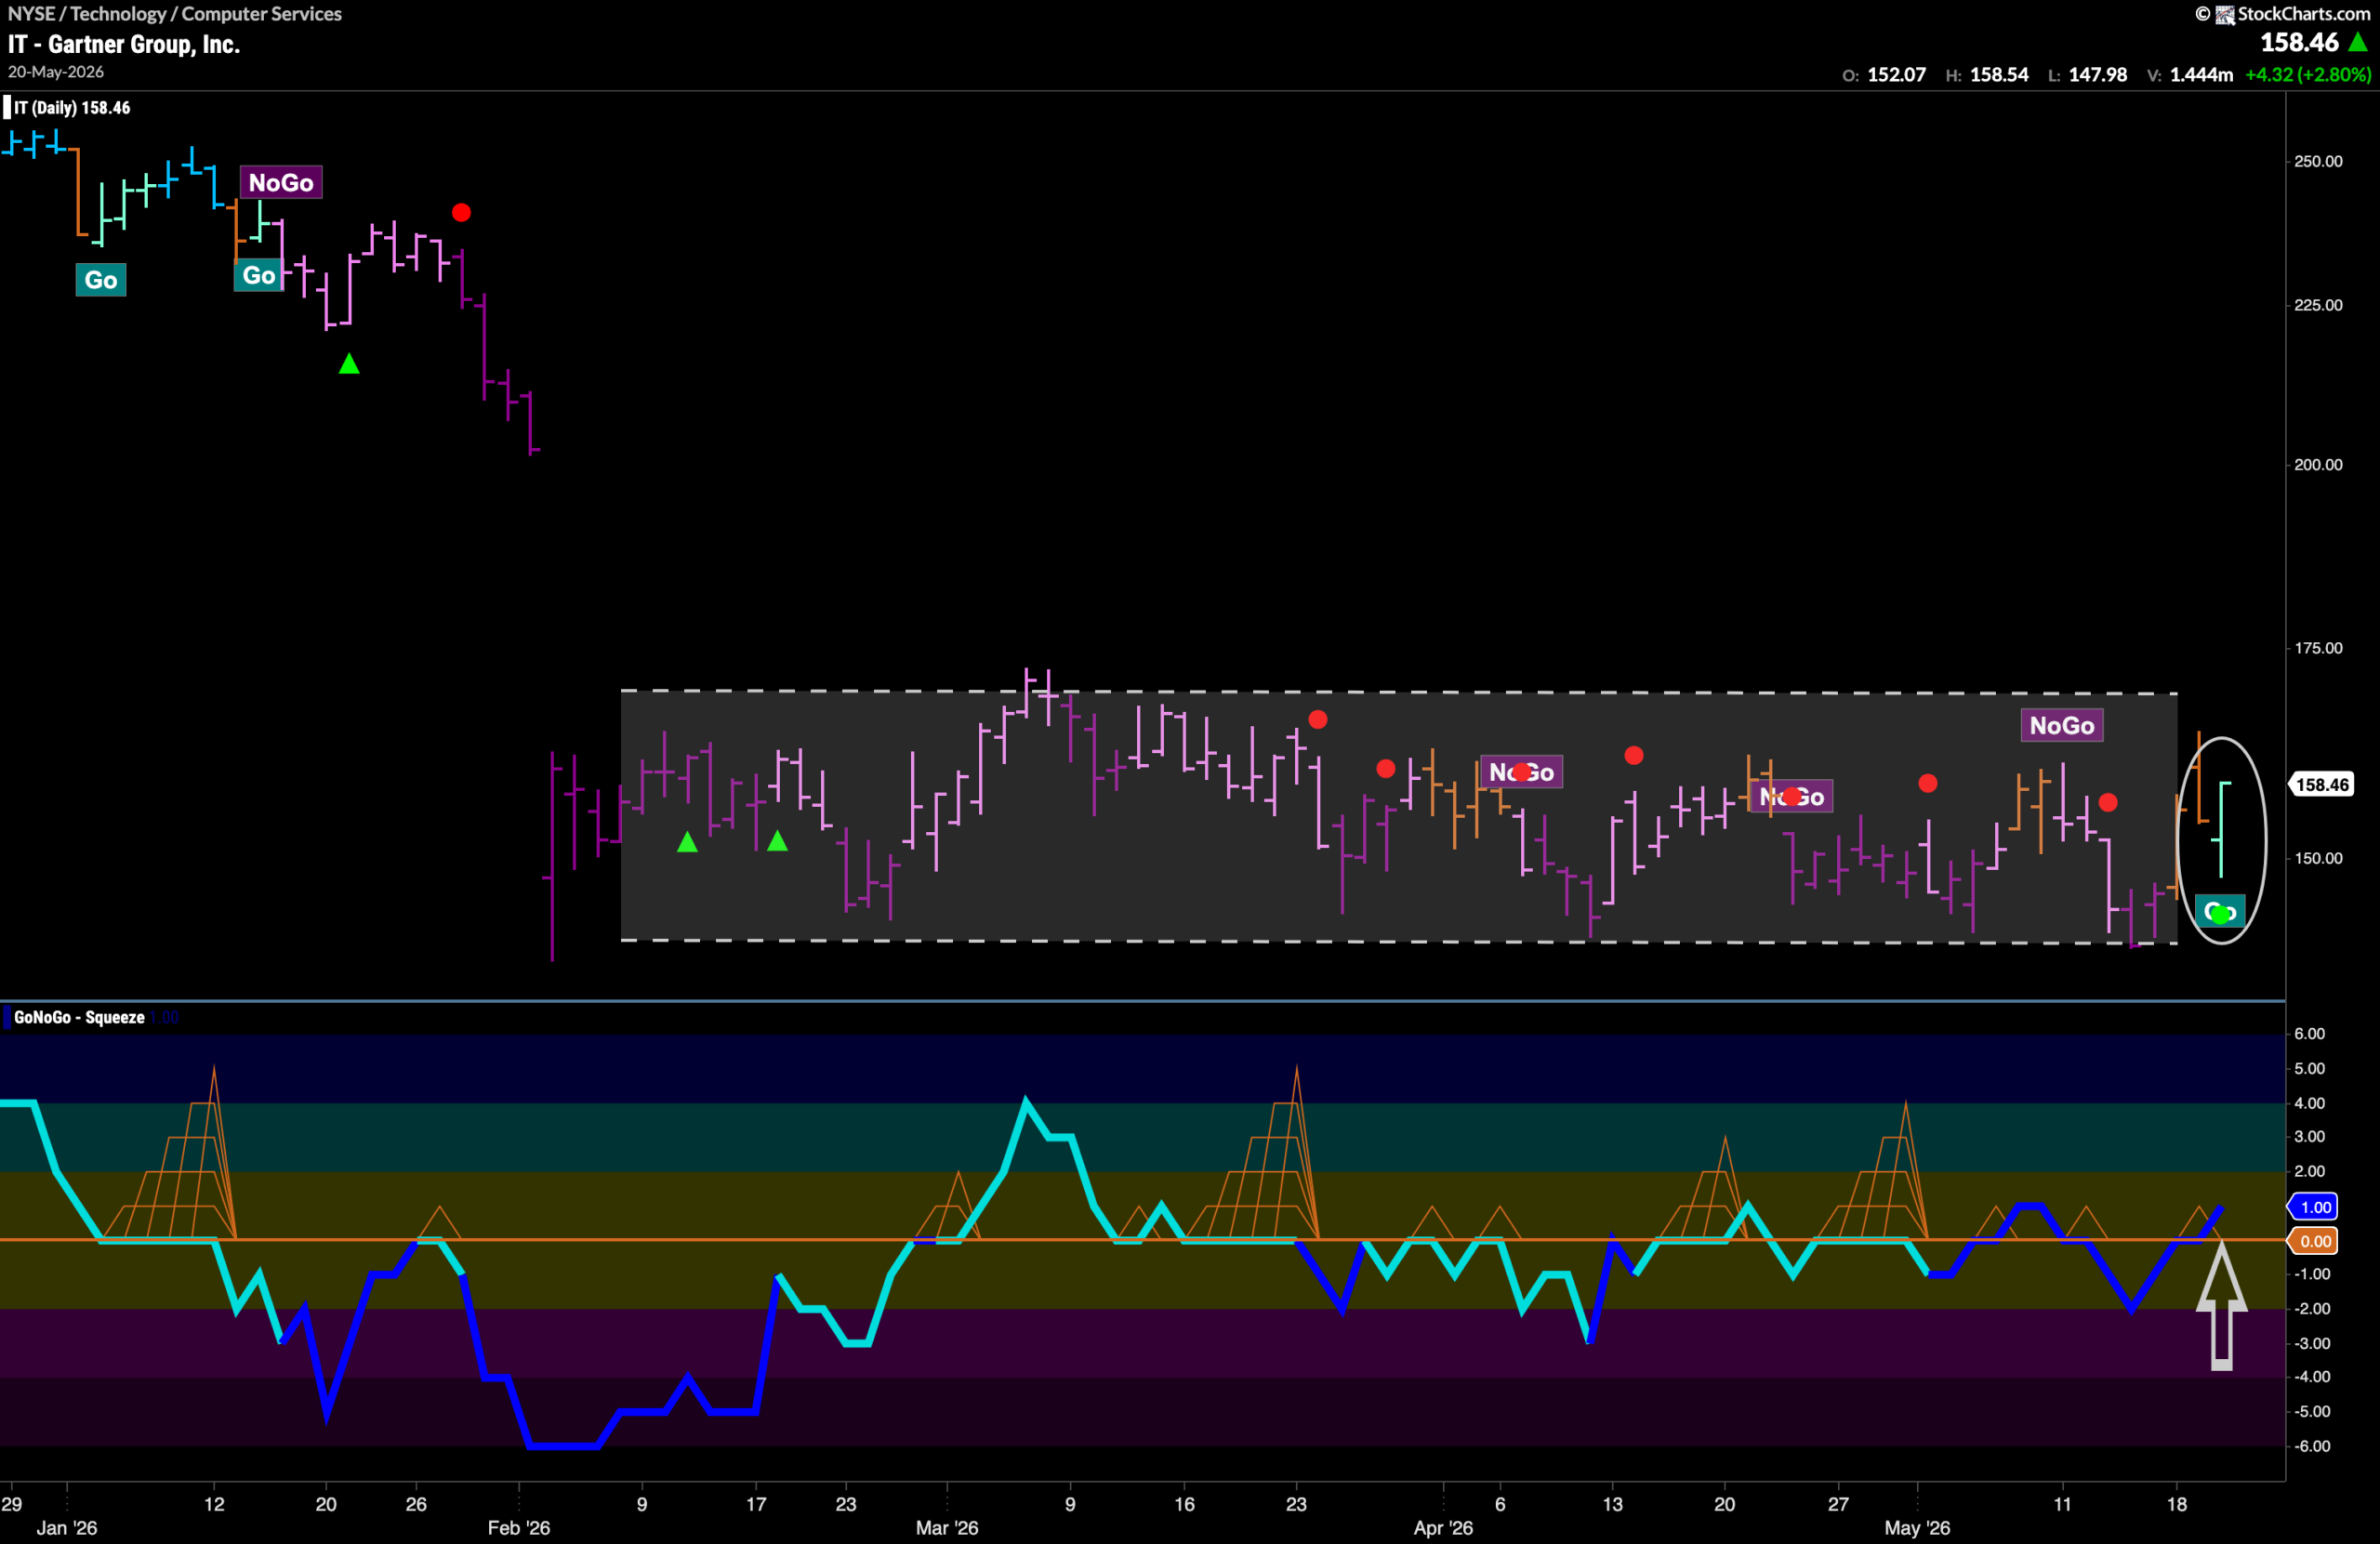Click the -6.00 oscillator axis label
This screenshot has width=2380, height=1544.
2314,1447
